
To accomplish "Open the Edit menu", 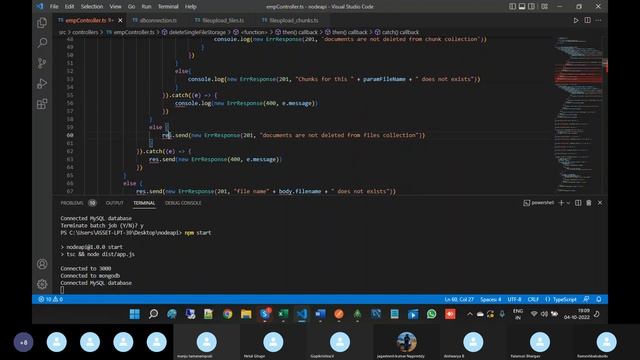I will 69,7.
